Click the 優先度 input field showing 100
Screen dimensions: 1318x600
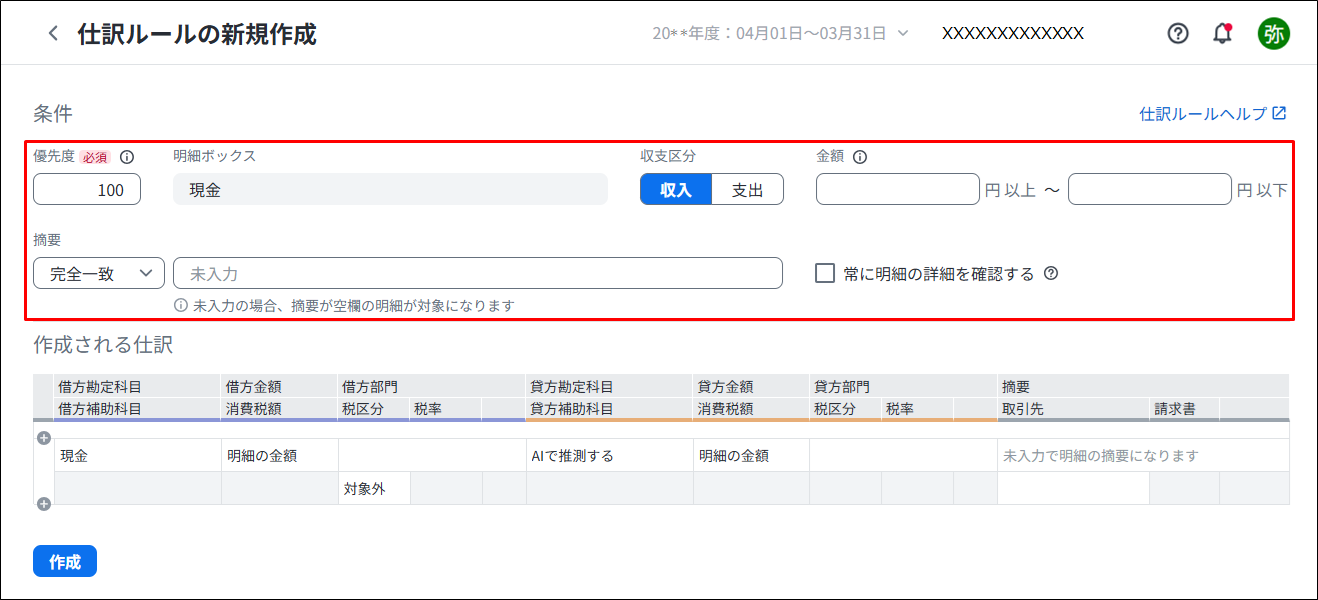(87, 190)
